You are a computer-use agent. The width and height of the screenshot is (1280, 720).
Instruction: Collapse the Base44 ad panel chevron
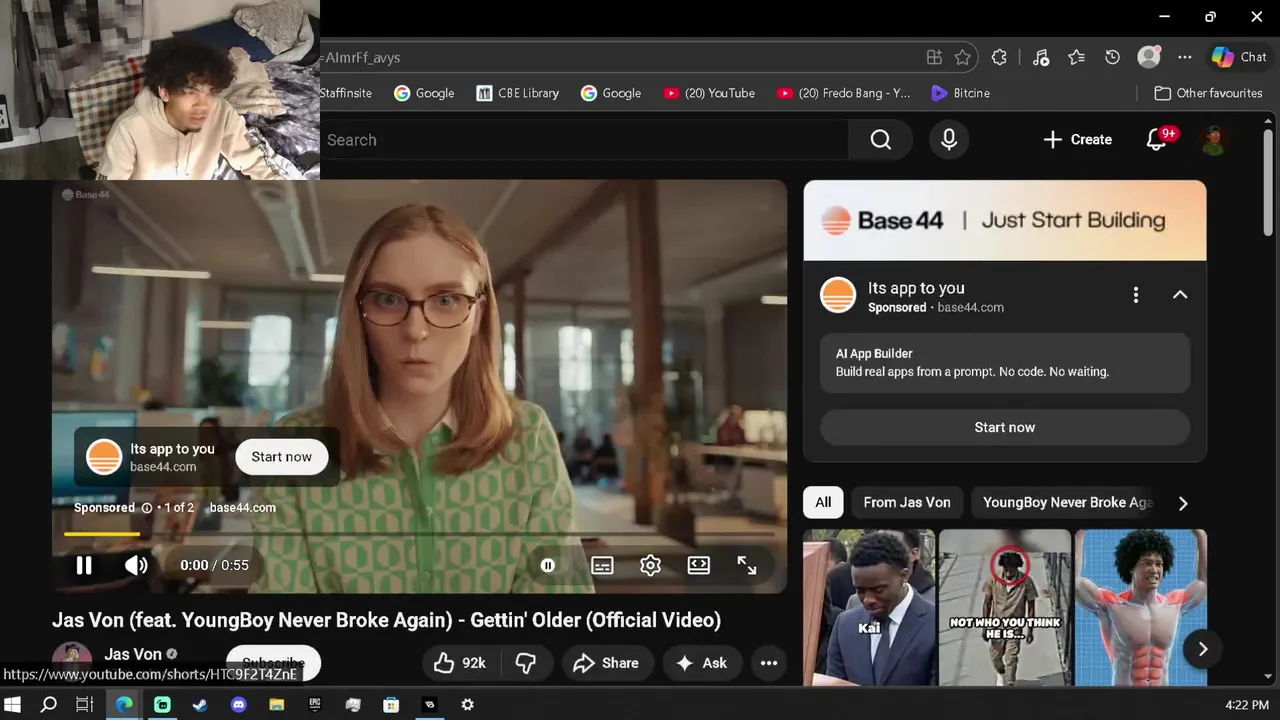click(1180, 295)
